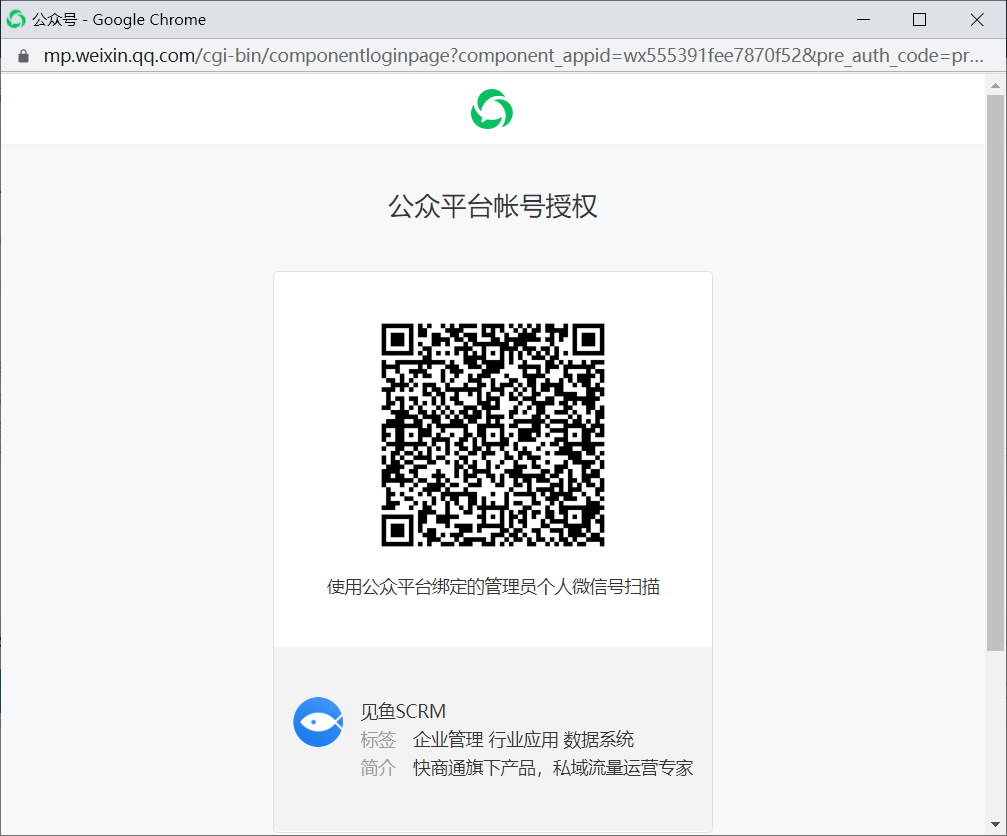Click the Chrome window title favicon
The height and width of the screenshot is (836, 1007).
(x=16, y=19)
